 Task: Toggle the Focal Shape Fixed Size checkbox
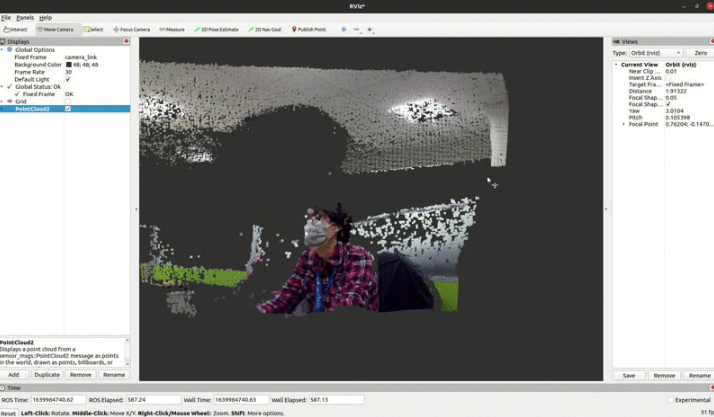(668, 104)
